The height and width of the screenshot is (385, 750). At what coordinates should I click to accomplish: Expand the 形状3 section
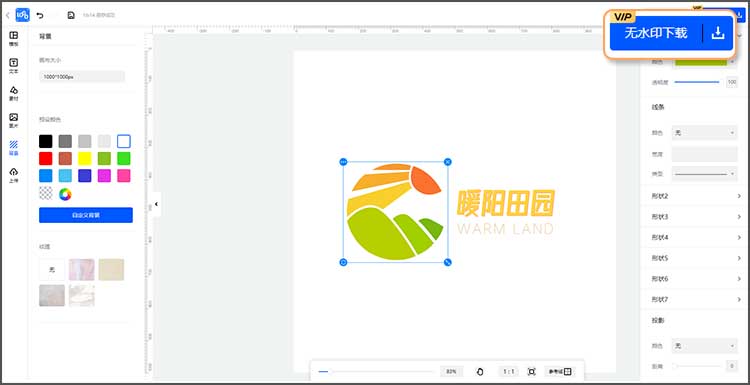point(695,217)
